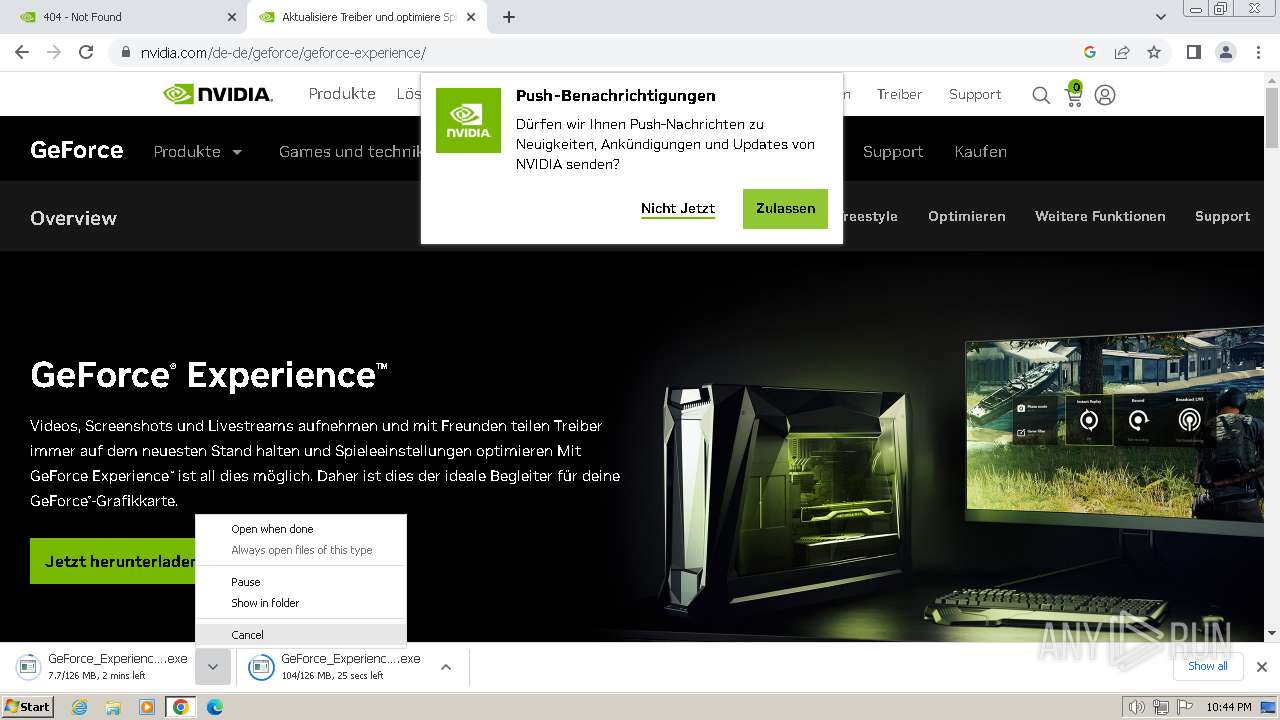The image size is (1280, 720).
Task: Click Treiber in NVIDIA top navigation
Action: pos(899,94)
